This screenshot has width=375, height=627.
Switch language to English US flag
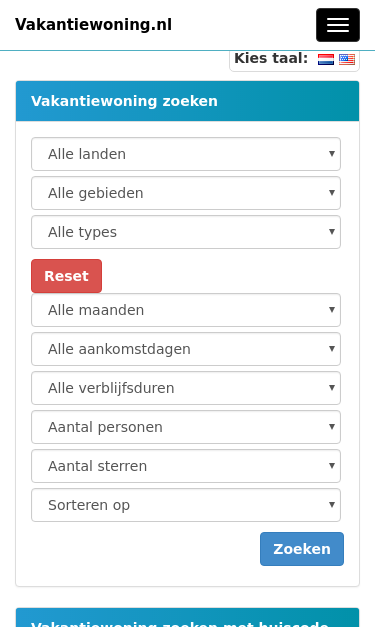pos(347,60)
